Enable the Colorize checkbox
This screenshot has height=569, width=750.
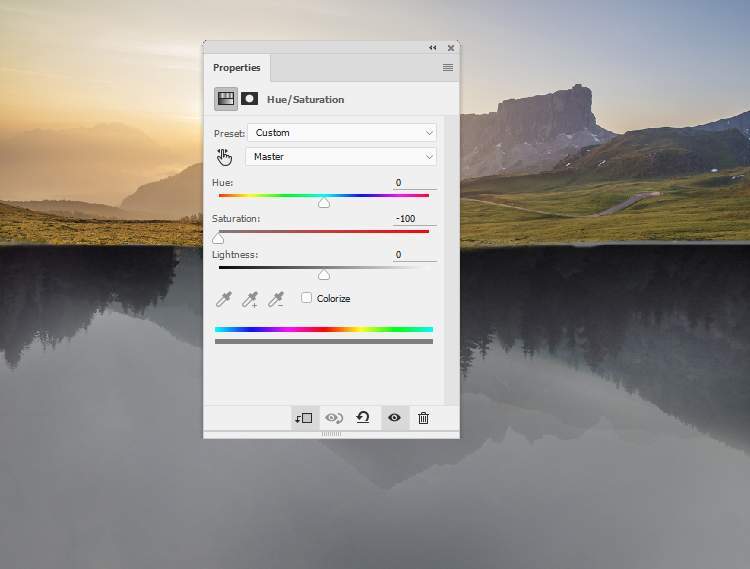(307, 298)
